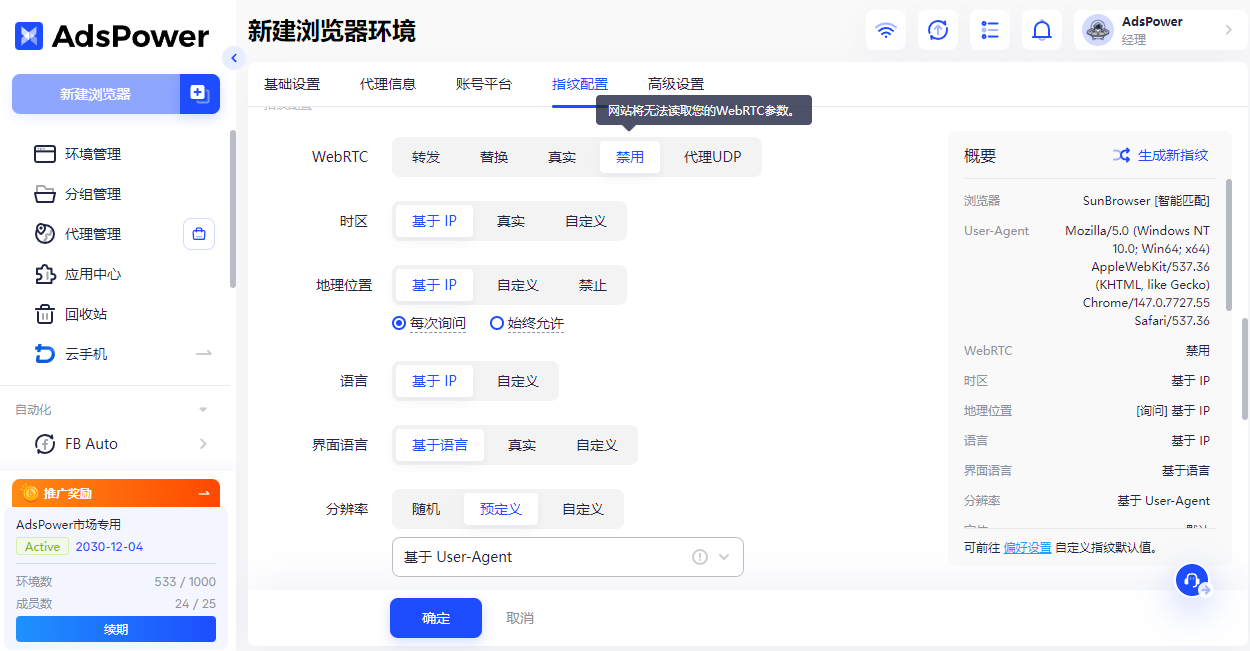Click the 代理管理 globe icon
Viewport: 1250px width, 651px height.
[45, 234]
